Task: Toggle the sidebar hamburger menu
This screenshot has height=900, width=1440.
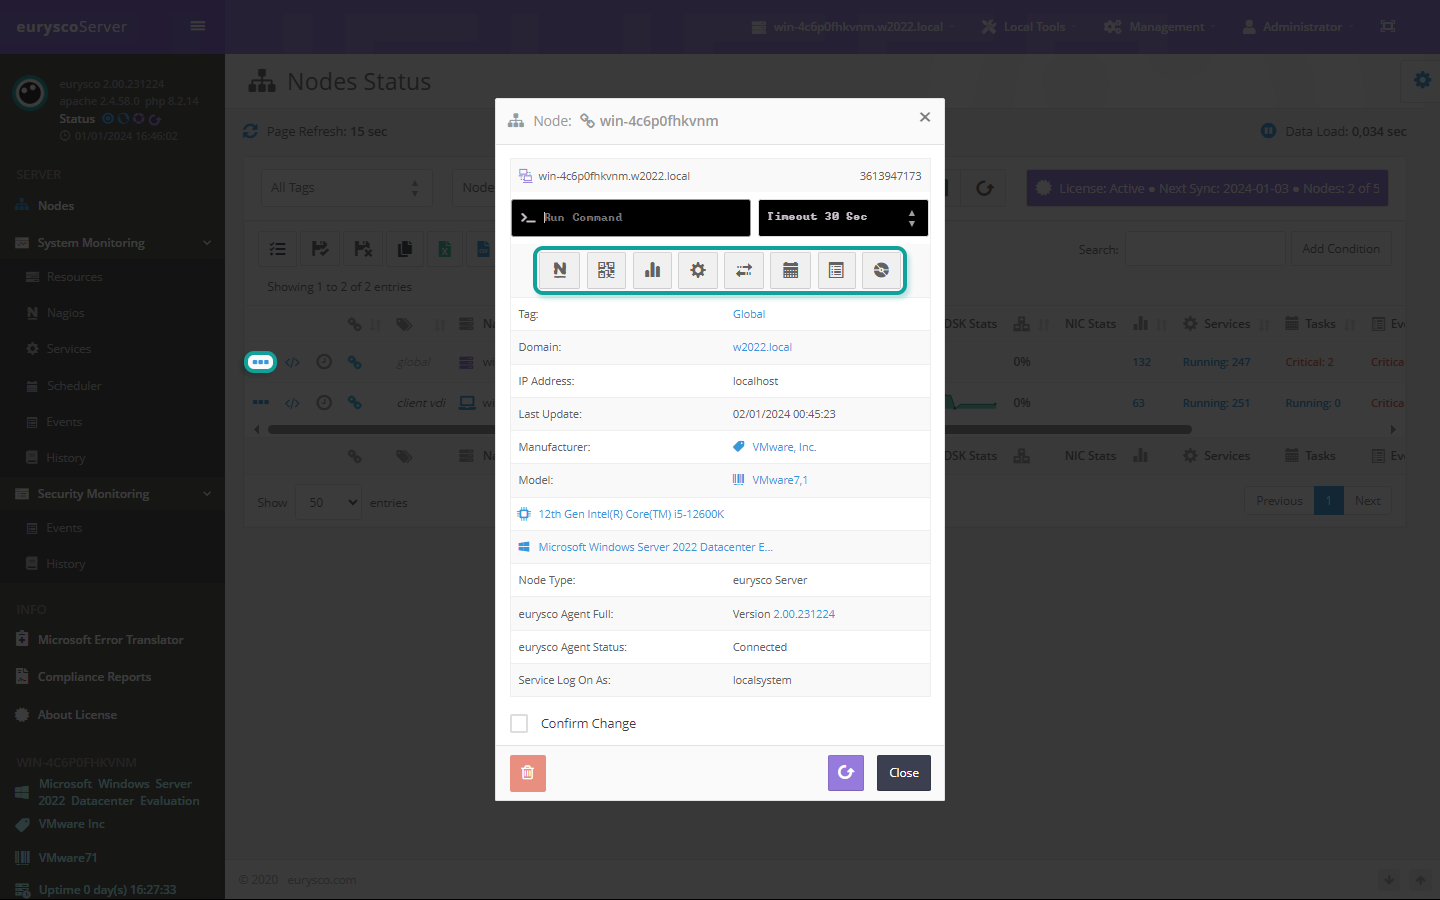Action: pos(198,26)
